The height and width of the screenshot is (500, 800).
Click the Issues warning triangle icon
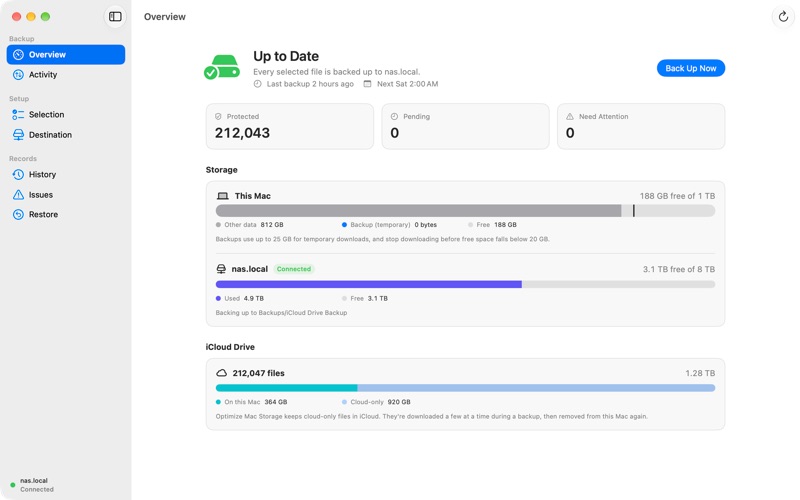(x=18, y=195)
